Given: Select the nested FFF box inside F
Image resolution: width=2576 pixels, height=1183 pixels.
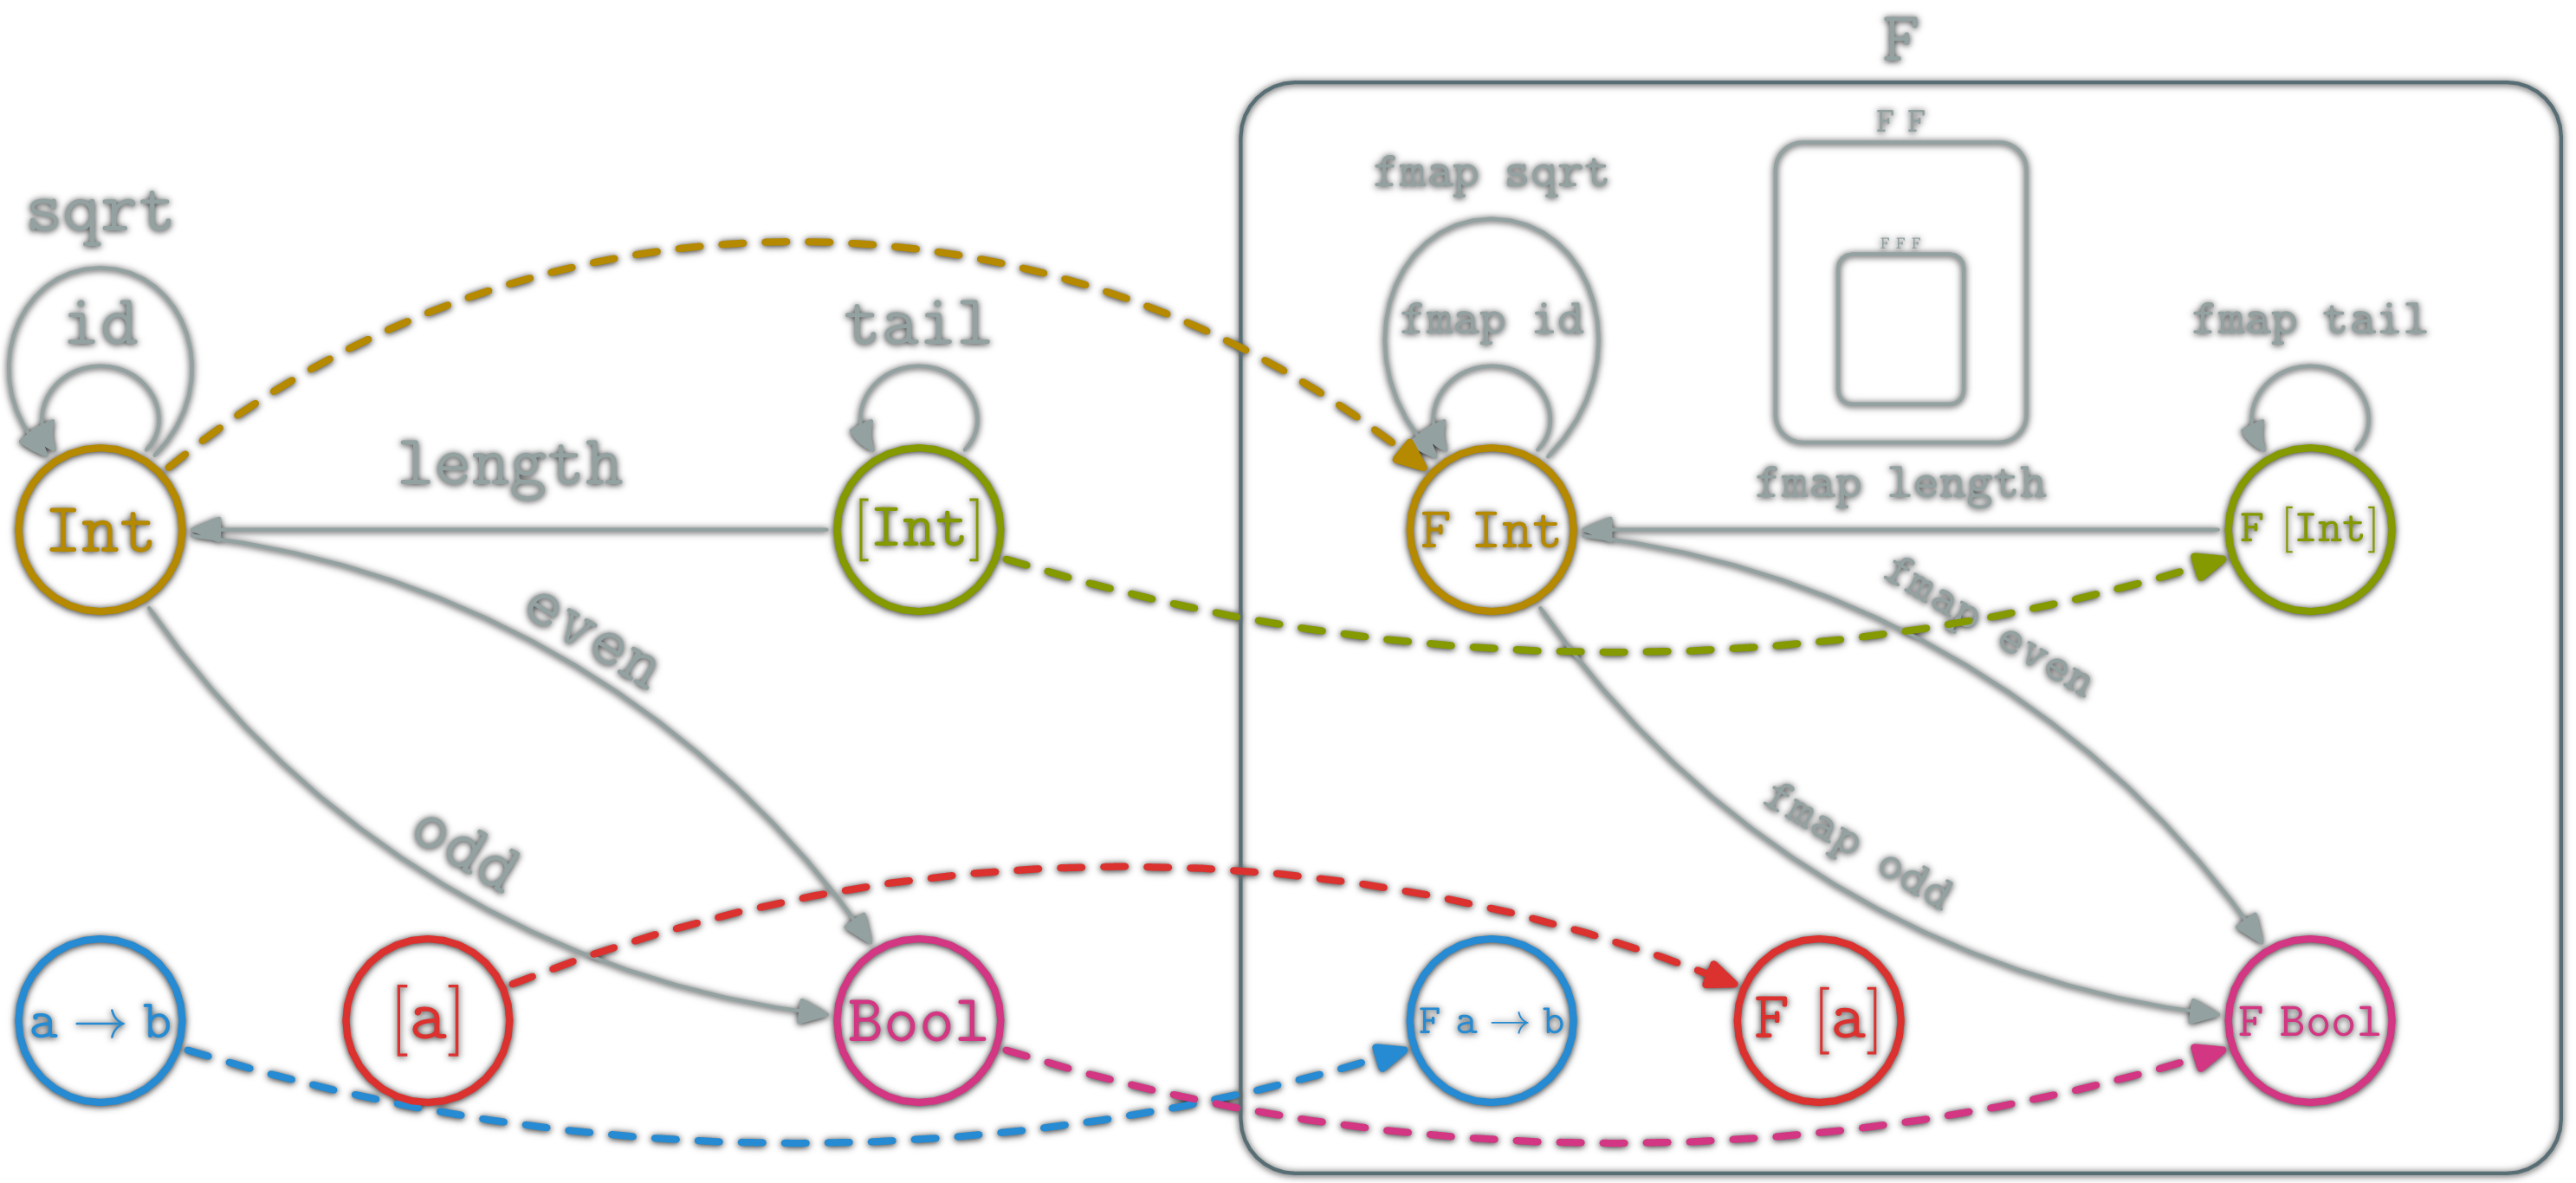Looking at the screenshot, I should [1900, 322].
